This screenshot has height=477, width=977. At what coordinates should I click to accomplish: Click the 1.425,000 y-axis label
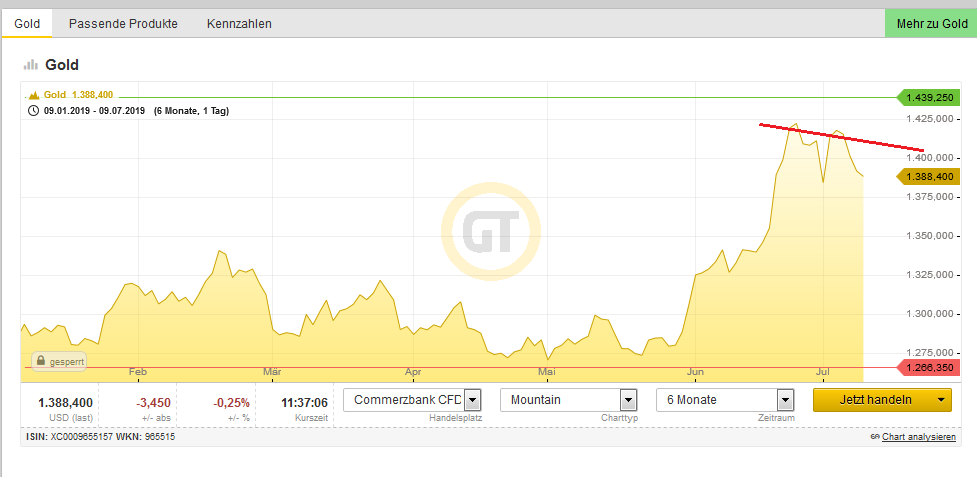(x=929, y=119)
